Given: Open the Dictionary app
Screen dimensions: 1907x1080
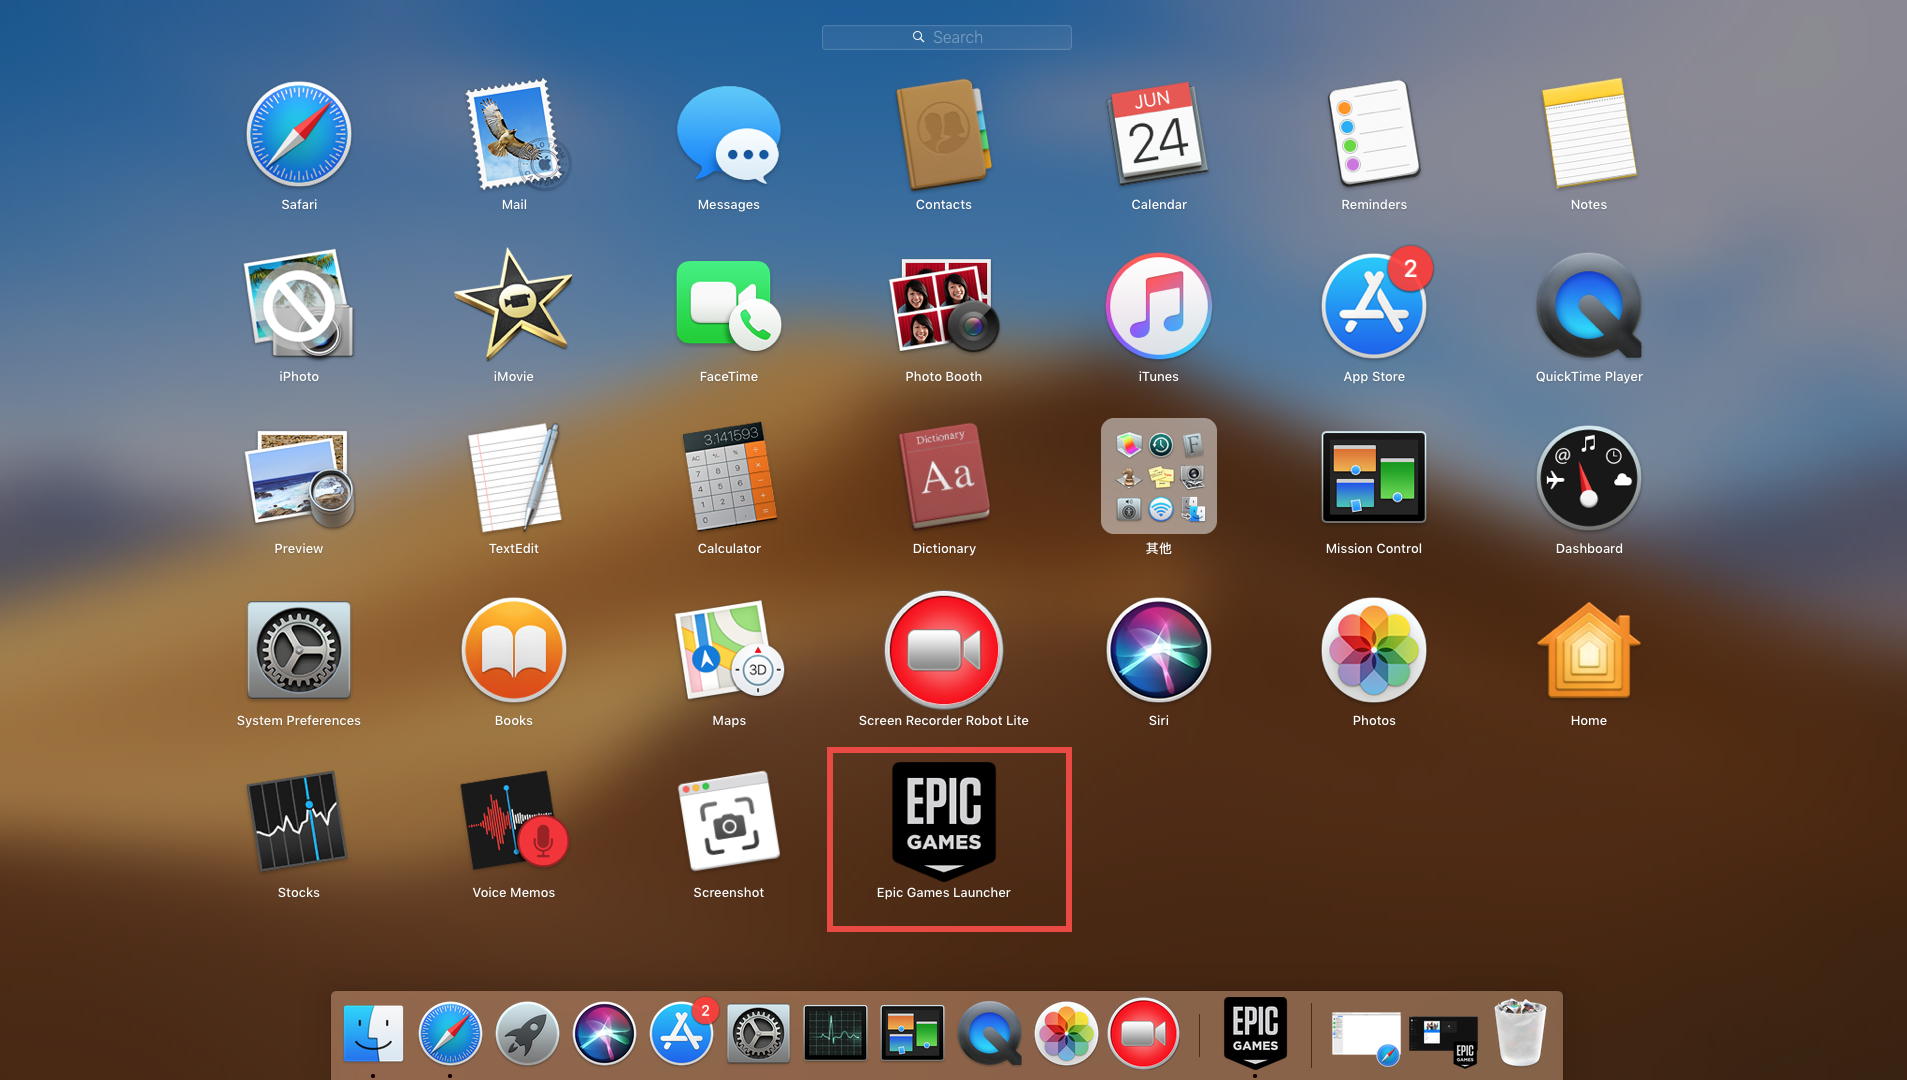Looking at the screenshot, I should coord(943,478).
